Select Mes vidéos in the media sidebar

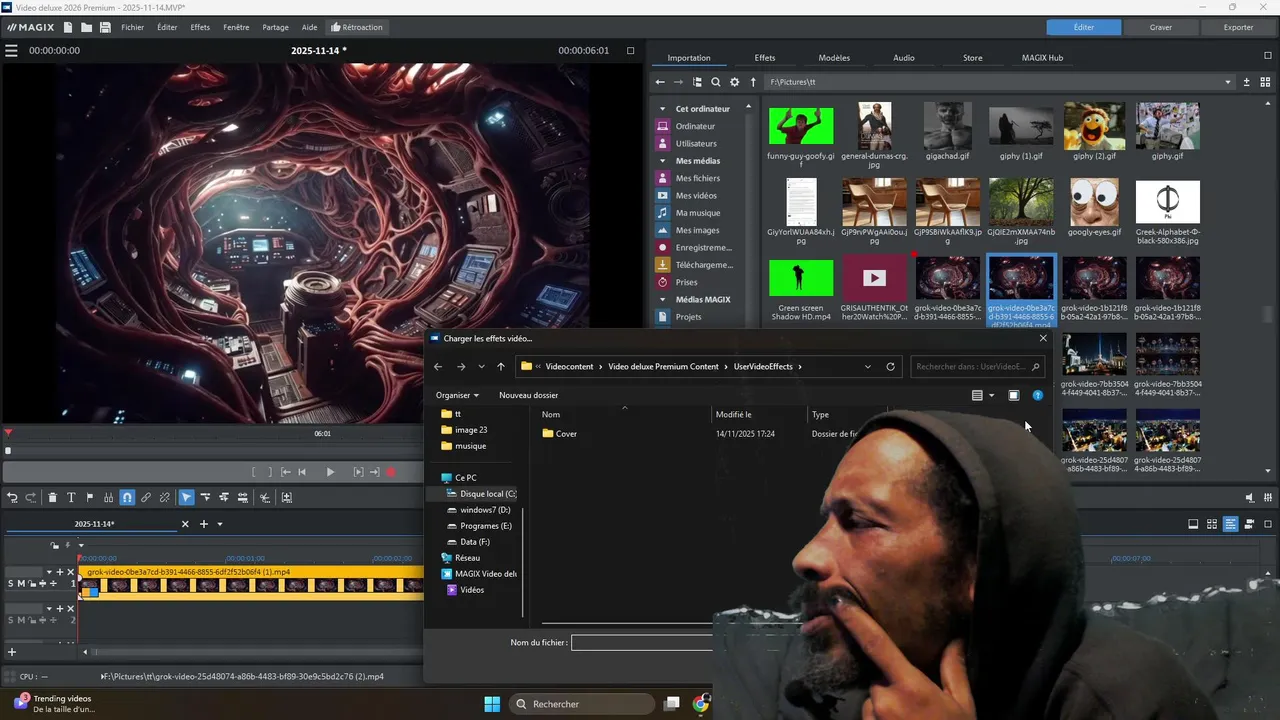point(696,195)
